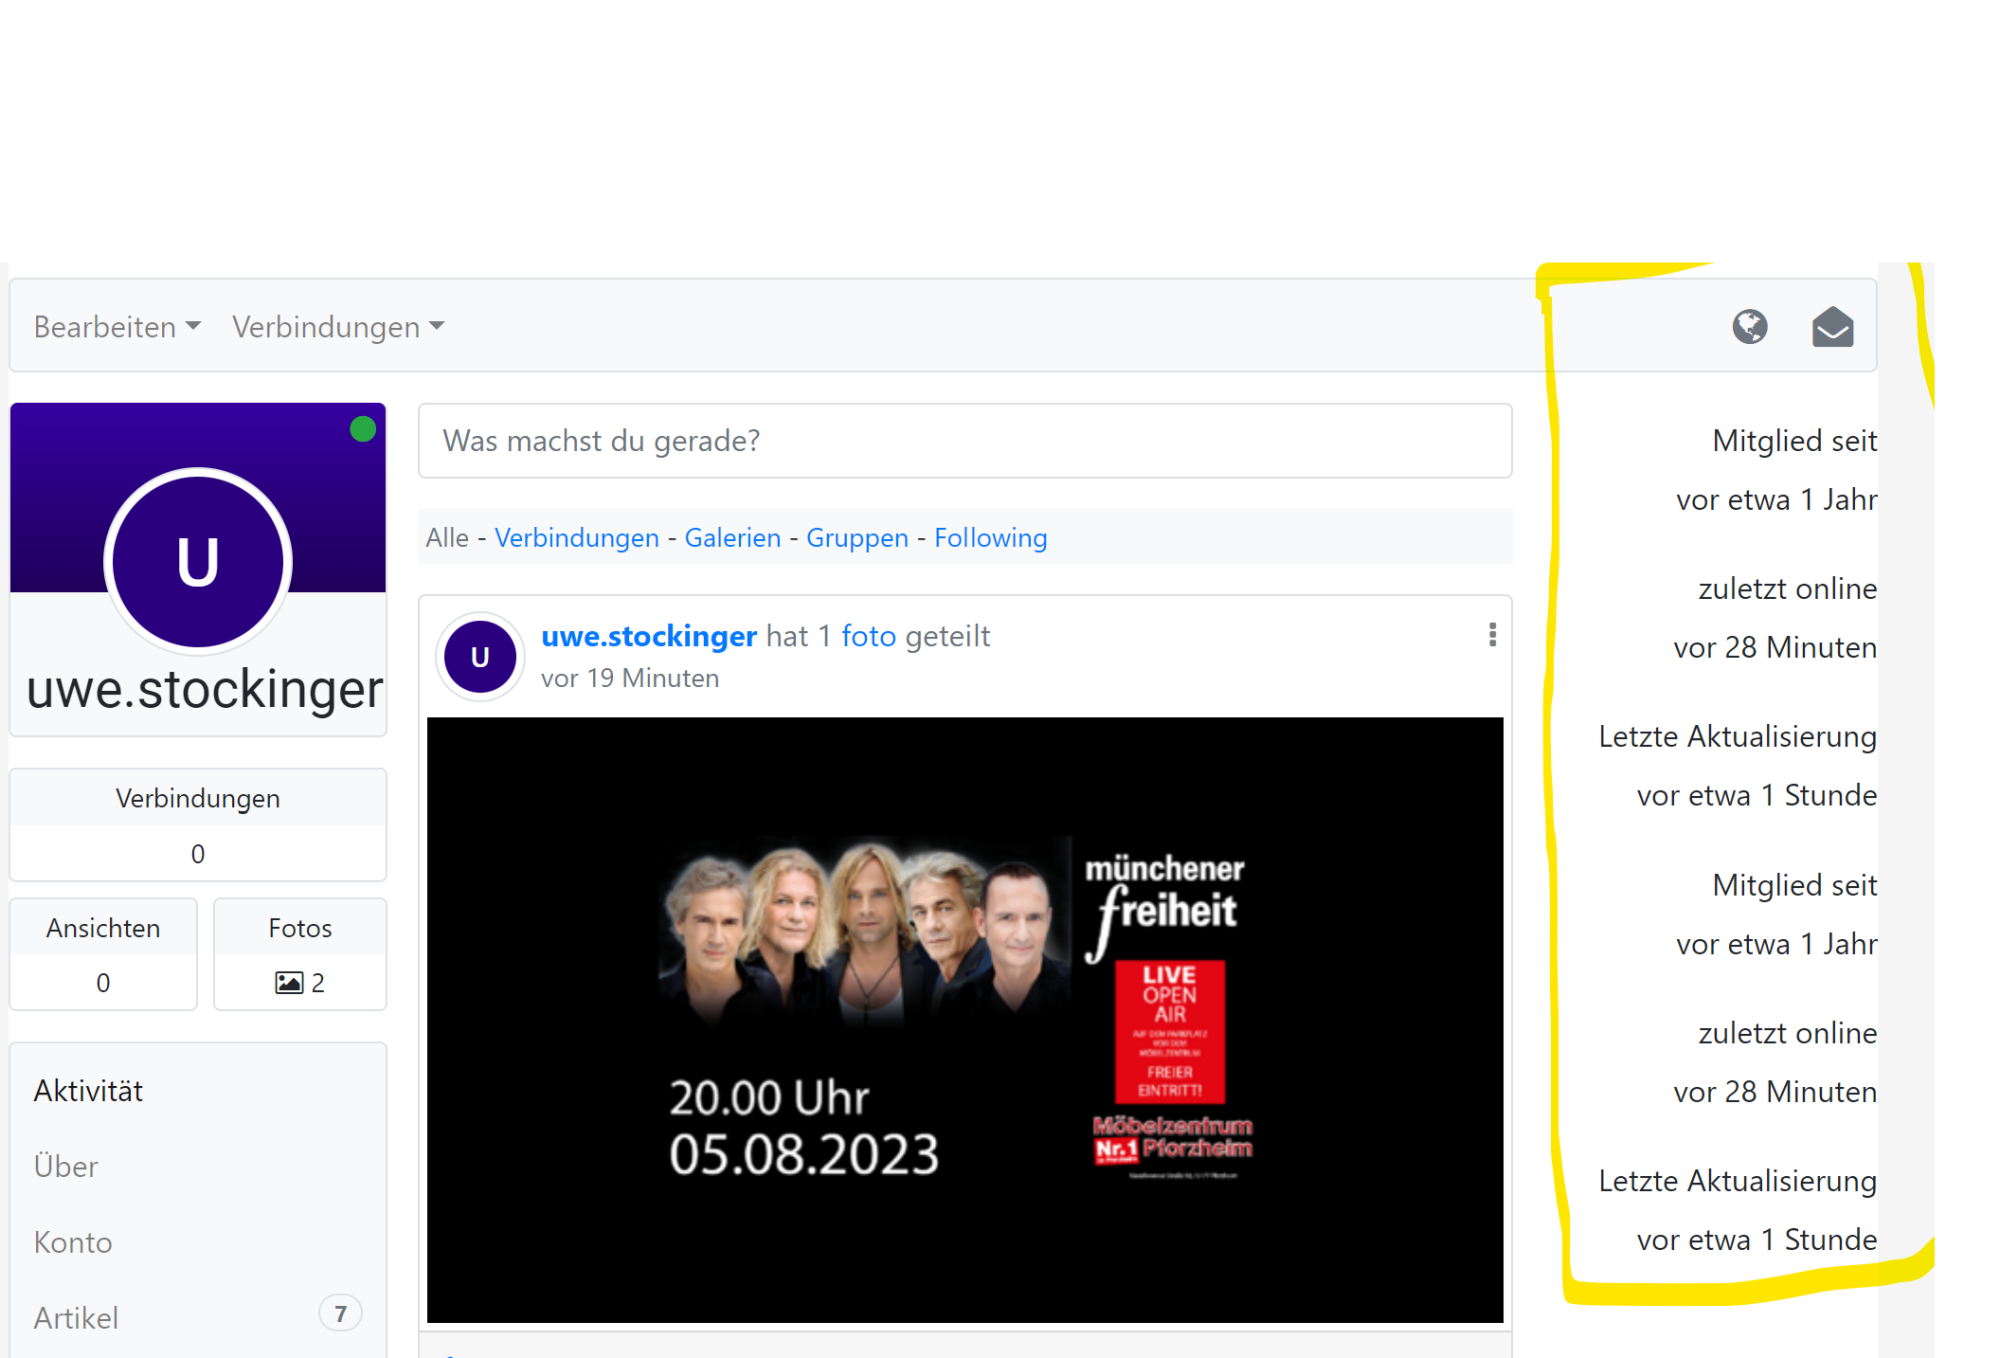Click the uwe.stockinger profile name heading
Image resolution: width=2000 pixels, height=1358 pixels.
pos(204,690)
